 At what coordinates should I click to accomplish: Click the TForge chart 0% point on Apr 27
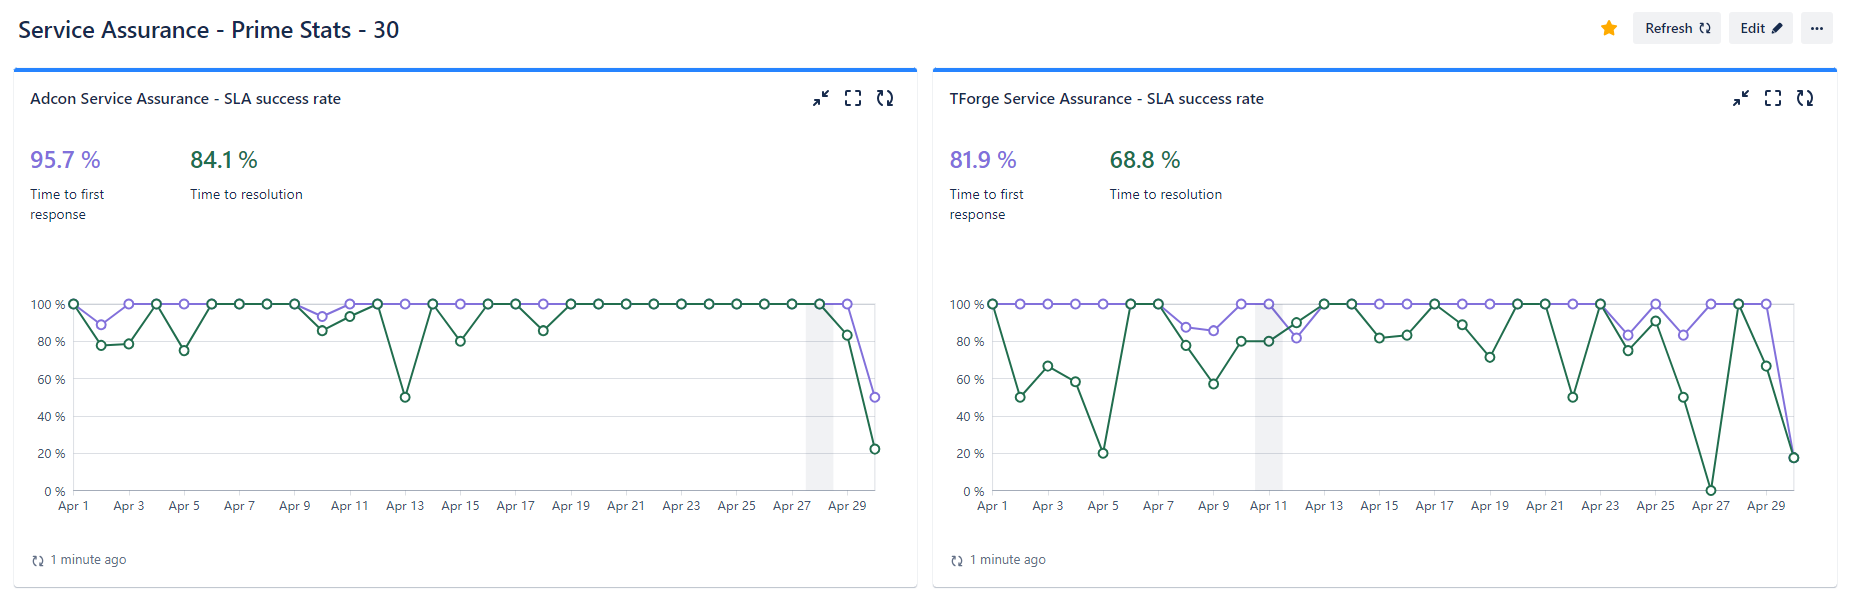point(1711,490)
